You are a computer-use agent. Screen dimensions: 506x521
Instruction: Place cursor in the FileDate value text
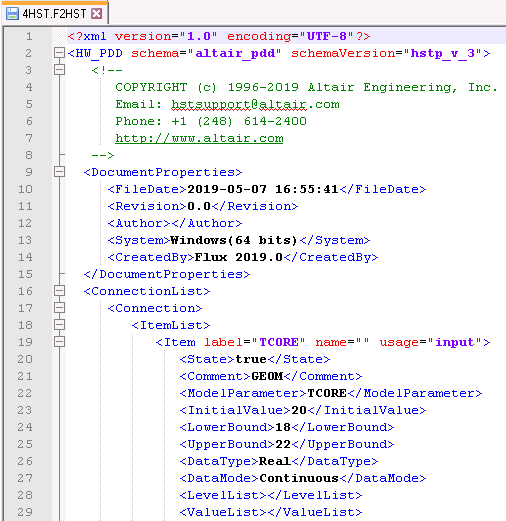[x=263, y=189]
